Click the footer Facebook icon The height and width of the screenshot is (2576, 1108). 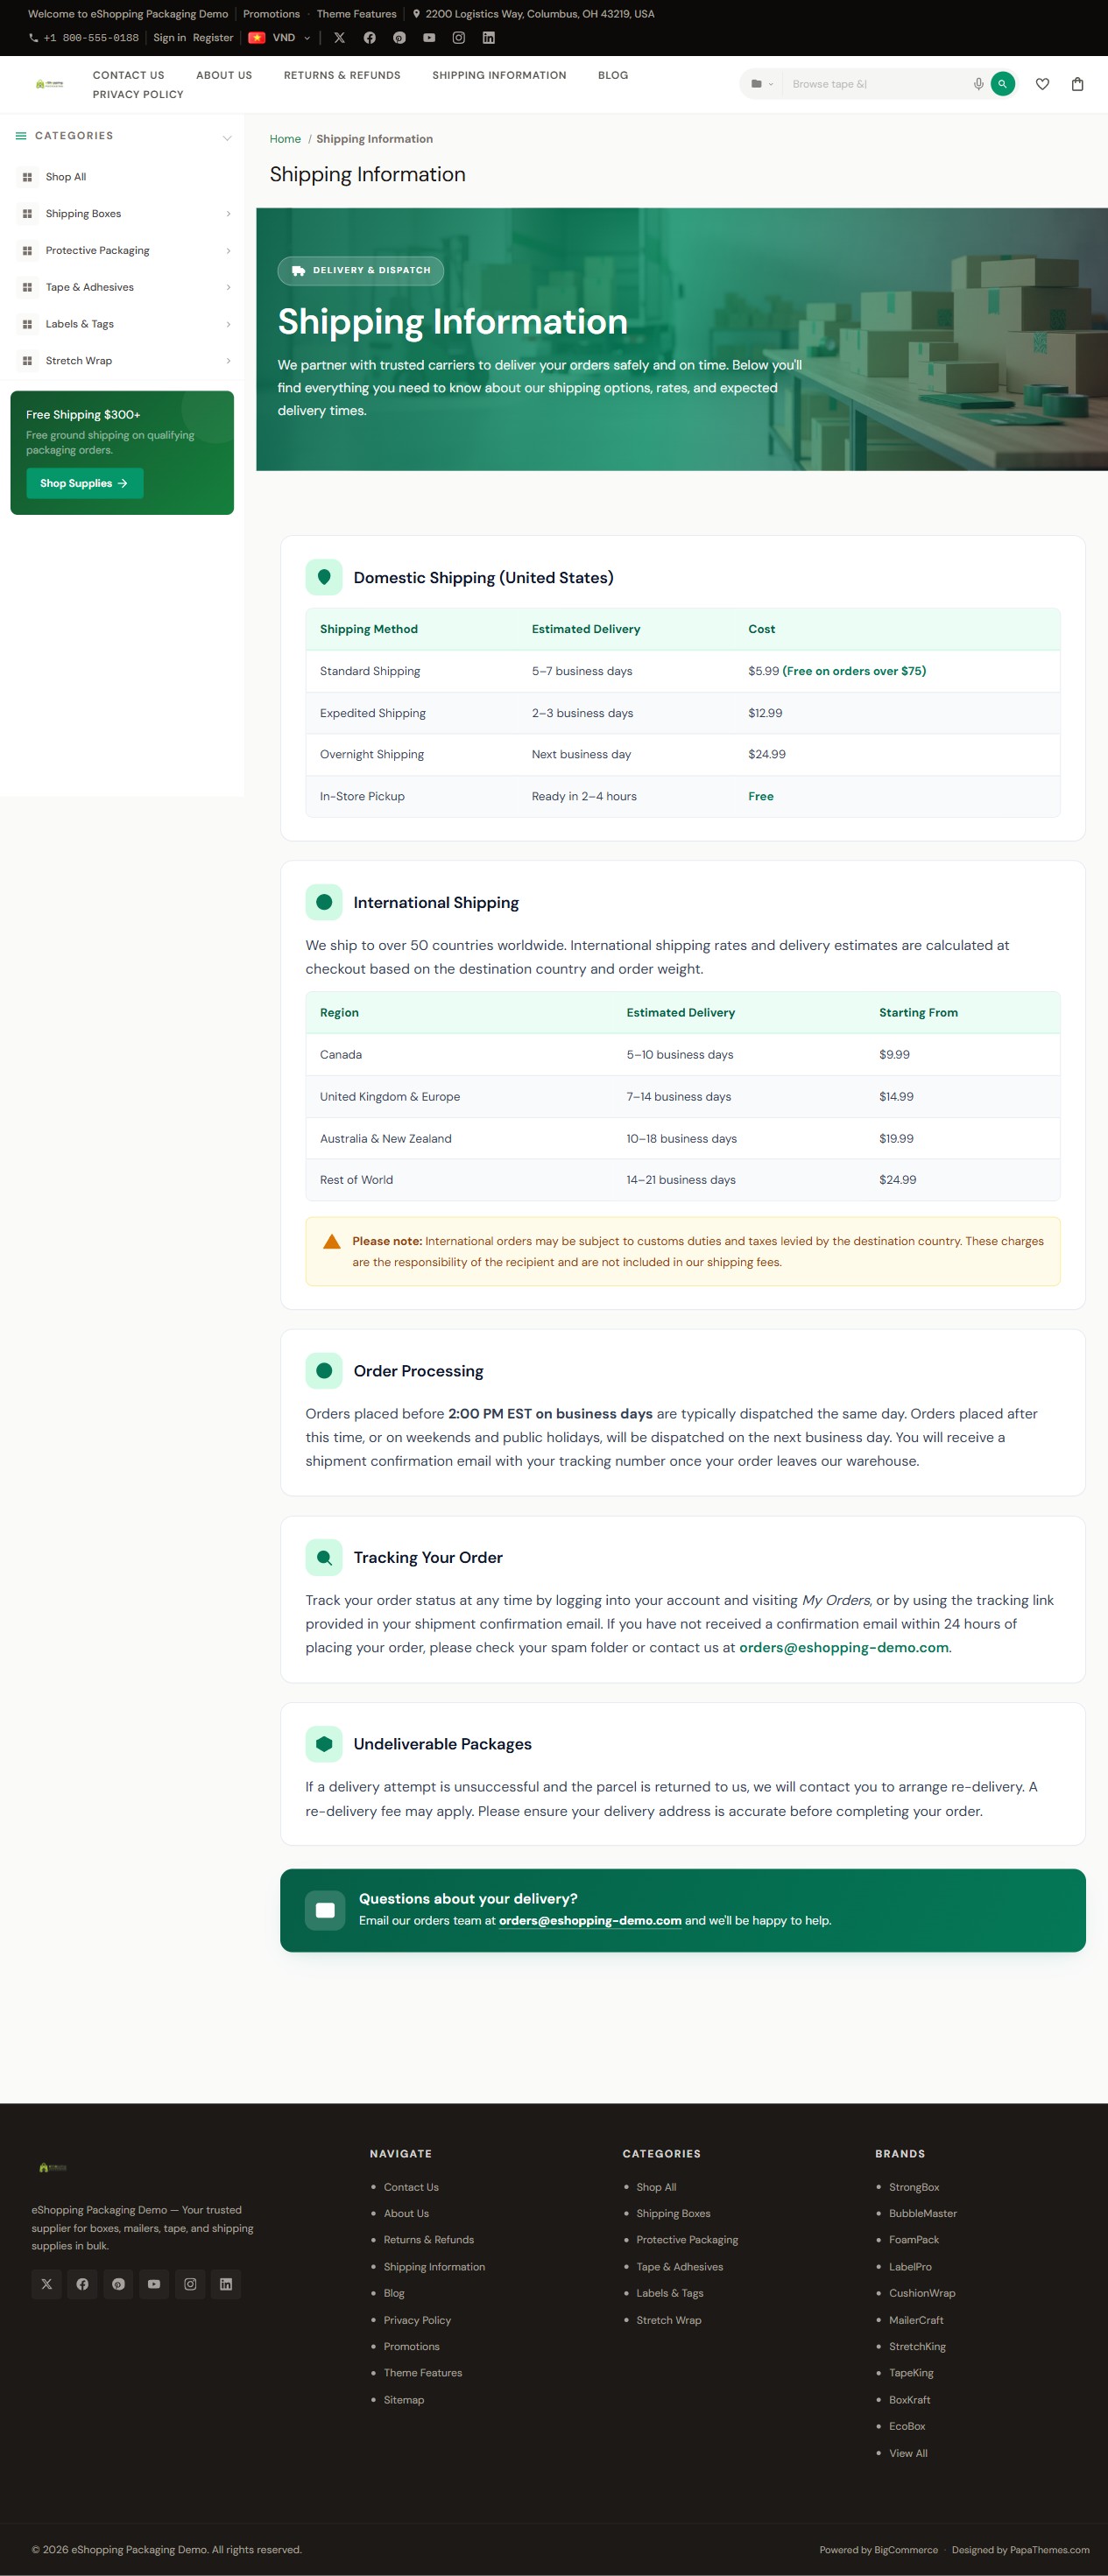(82, 2284)
